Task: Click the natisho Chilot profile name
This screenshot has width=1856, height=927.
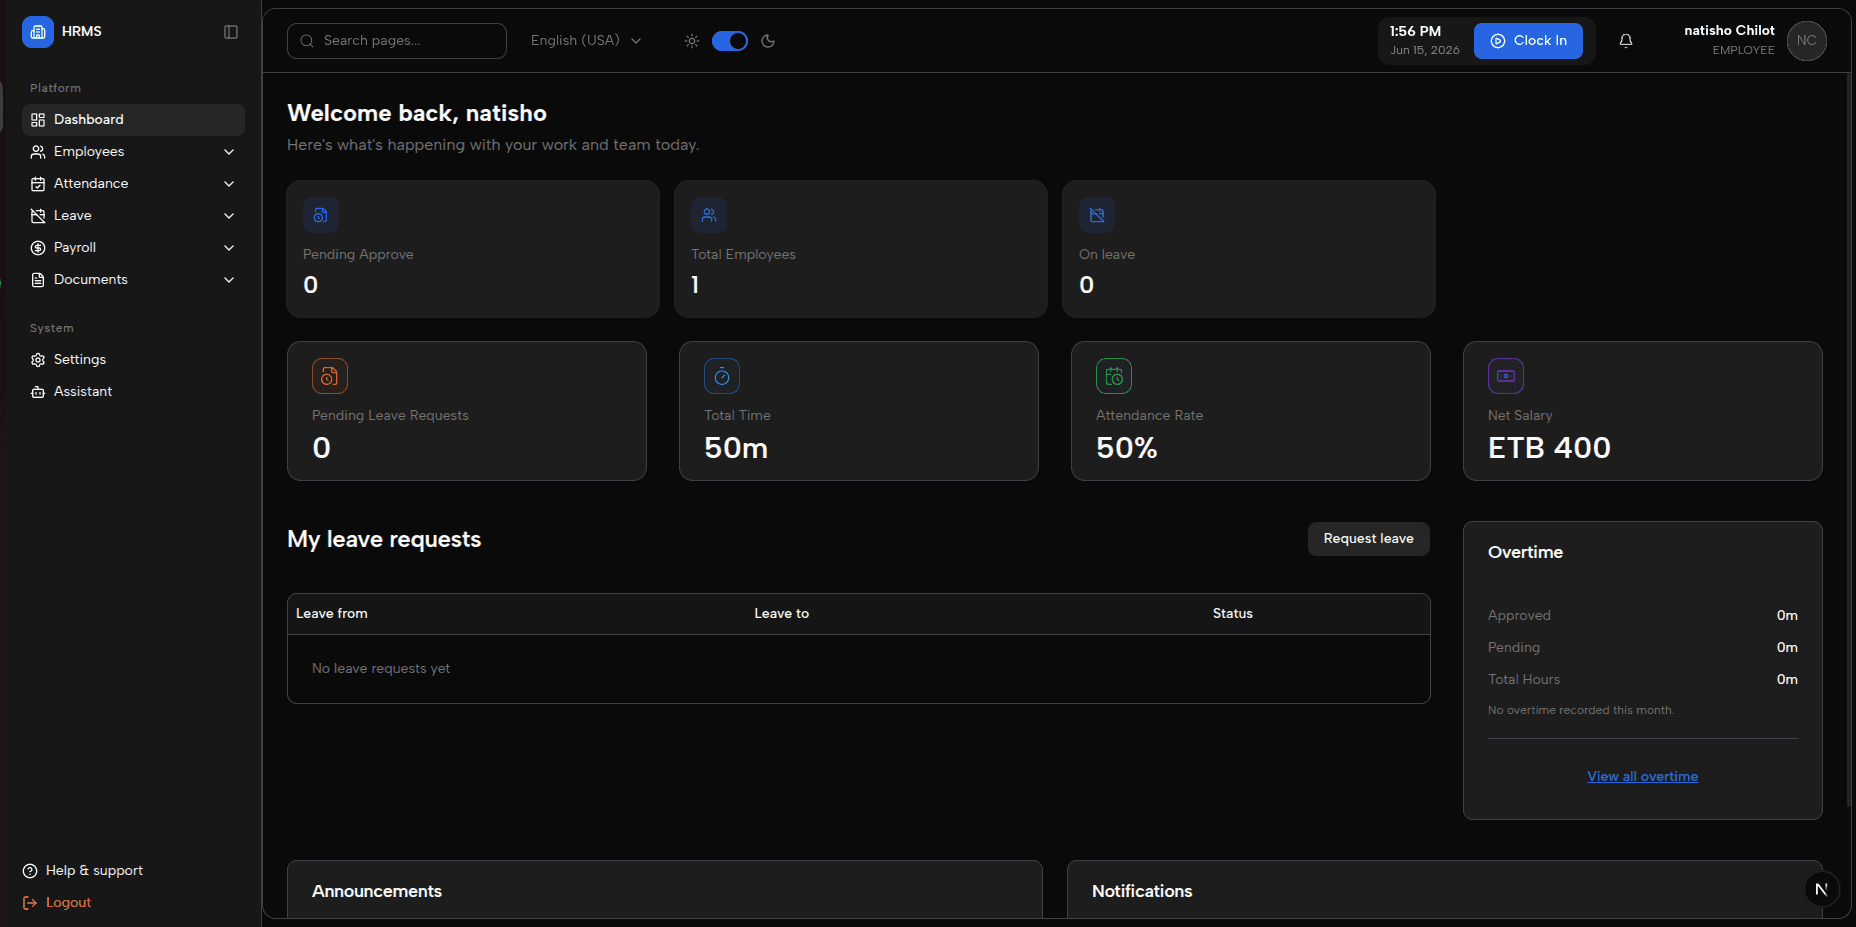Action: [x=1729, y=31]
